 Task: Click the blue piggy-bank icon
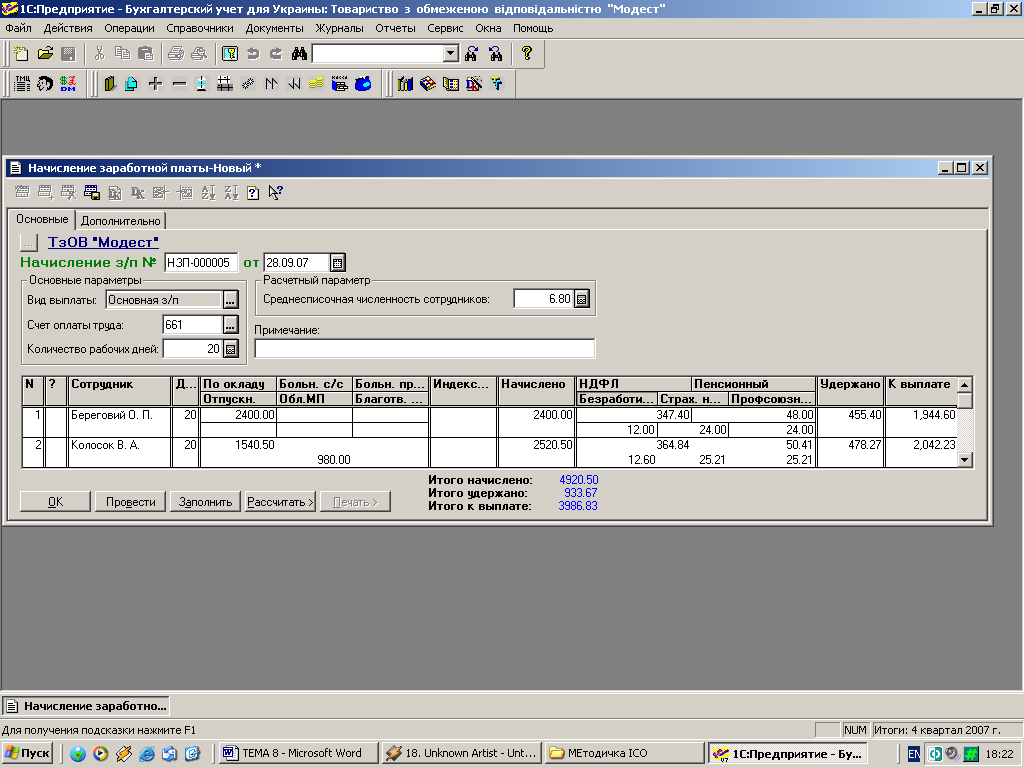pos(363,84)
